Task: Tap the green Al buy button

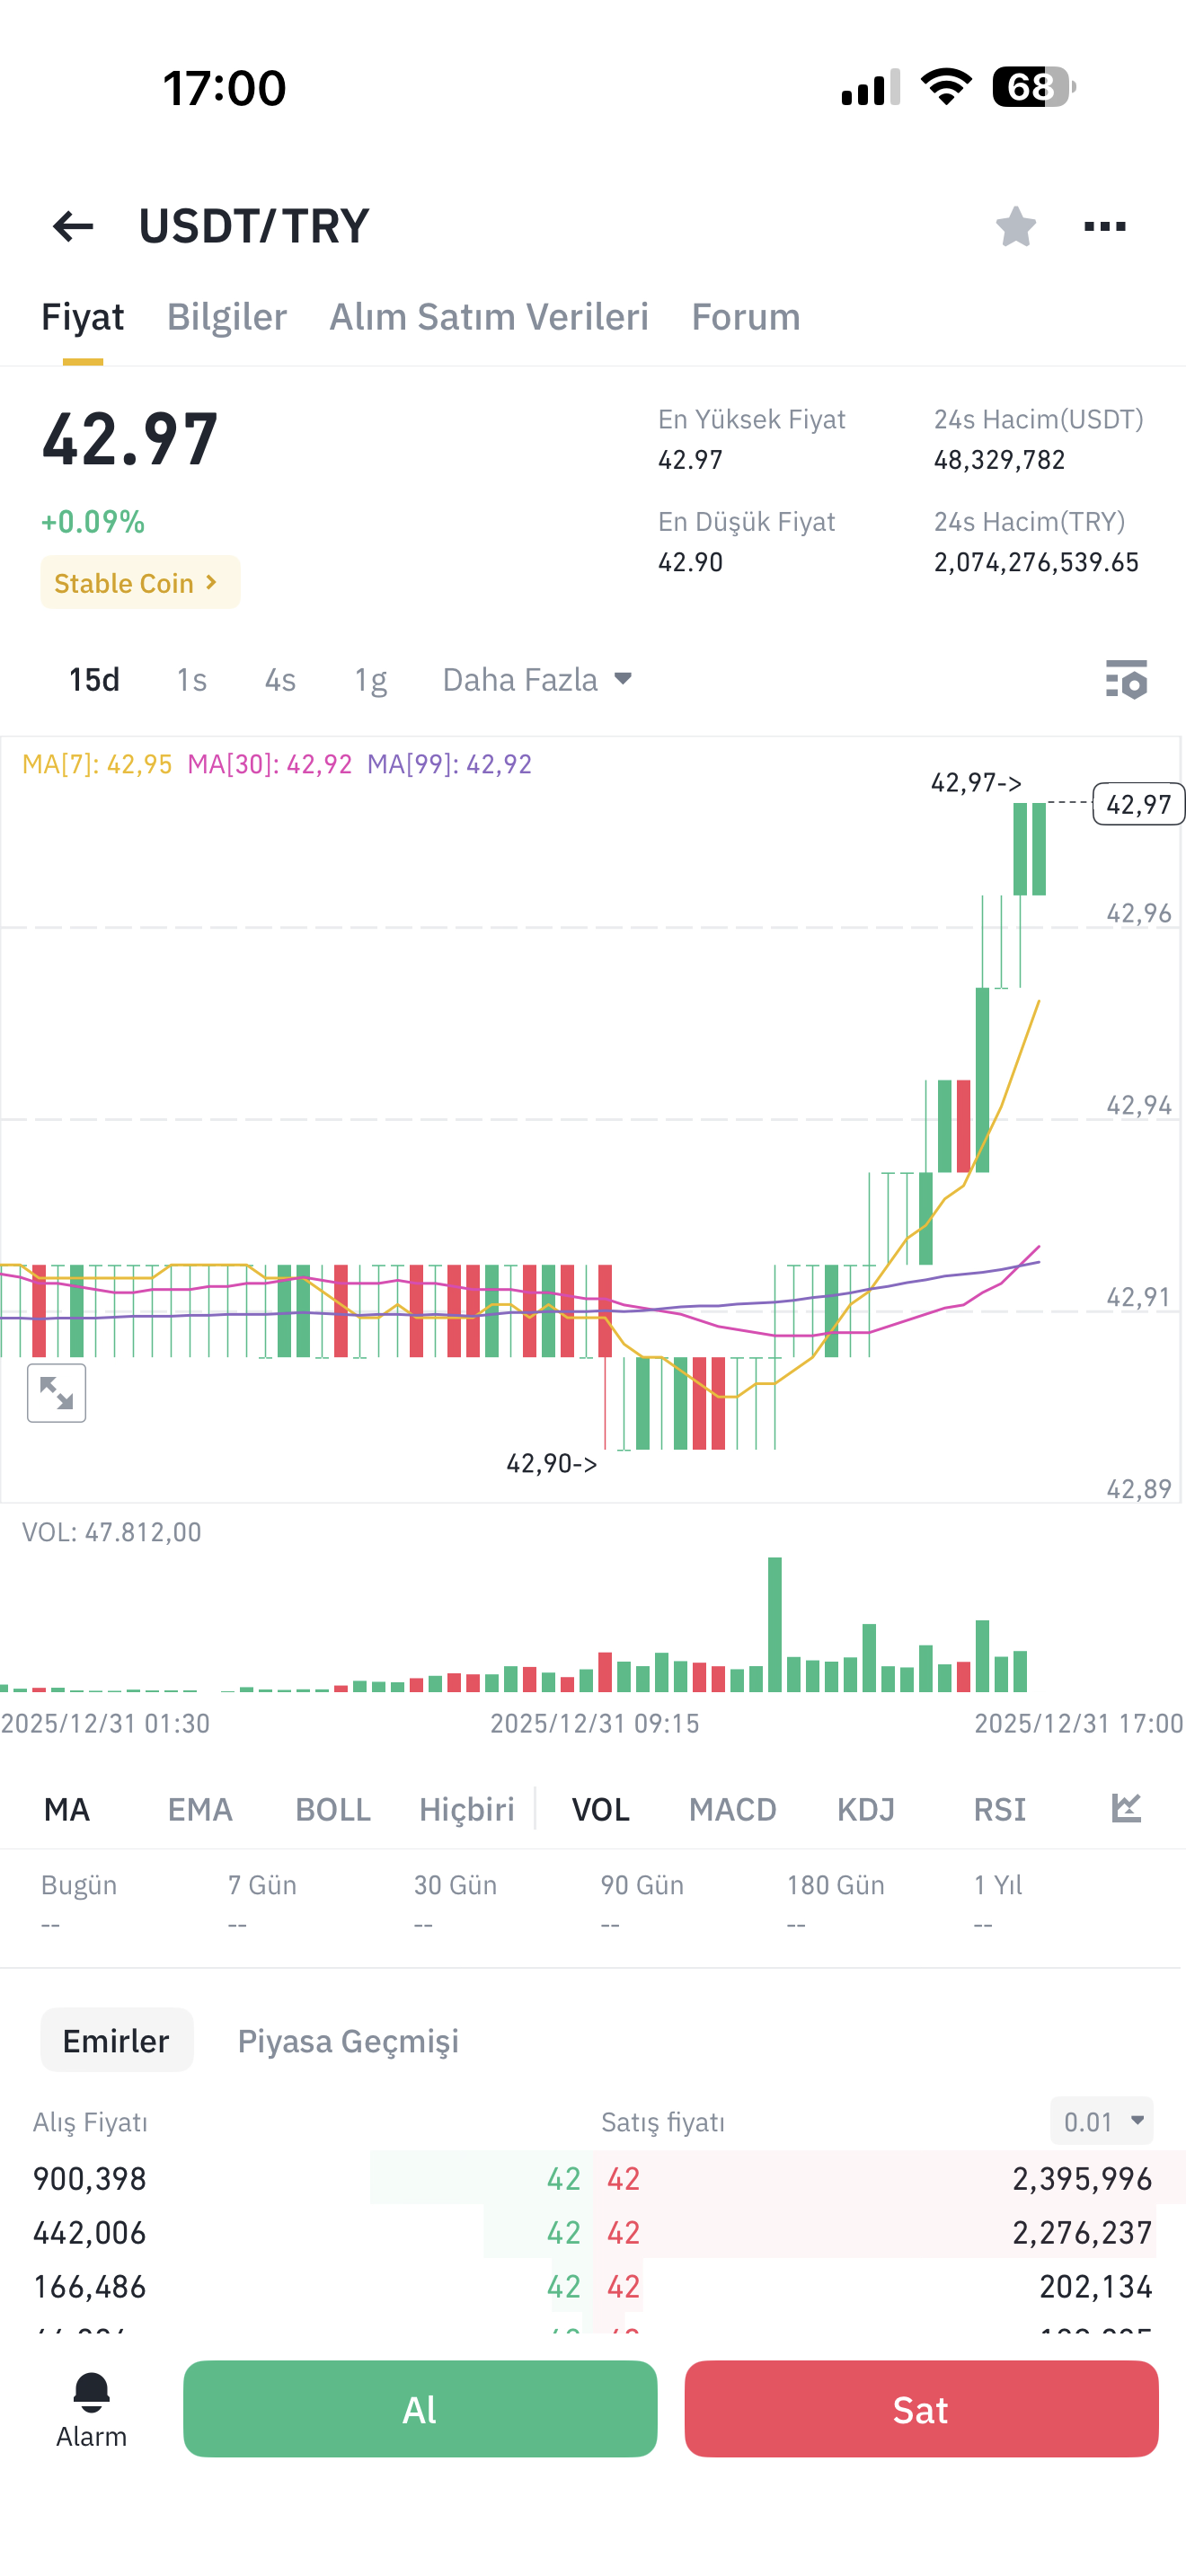Action: [x=420, y=2409]
